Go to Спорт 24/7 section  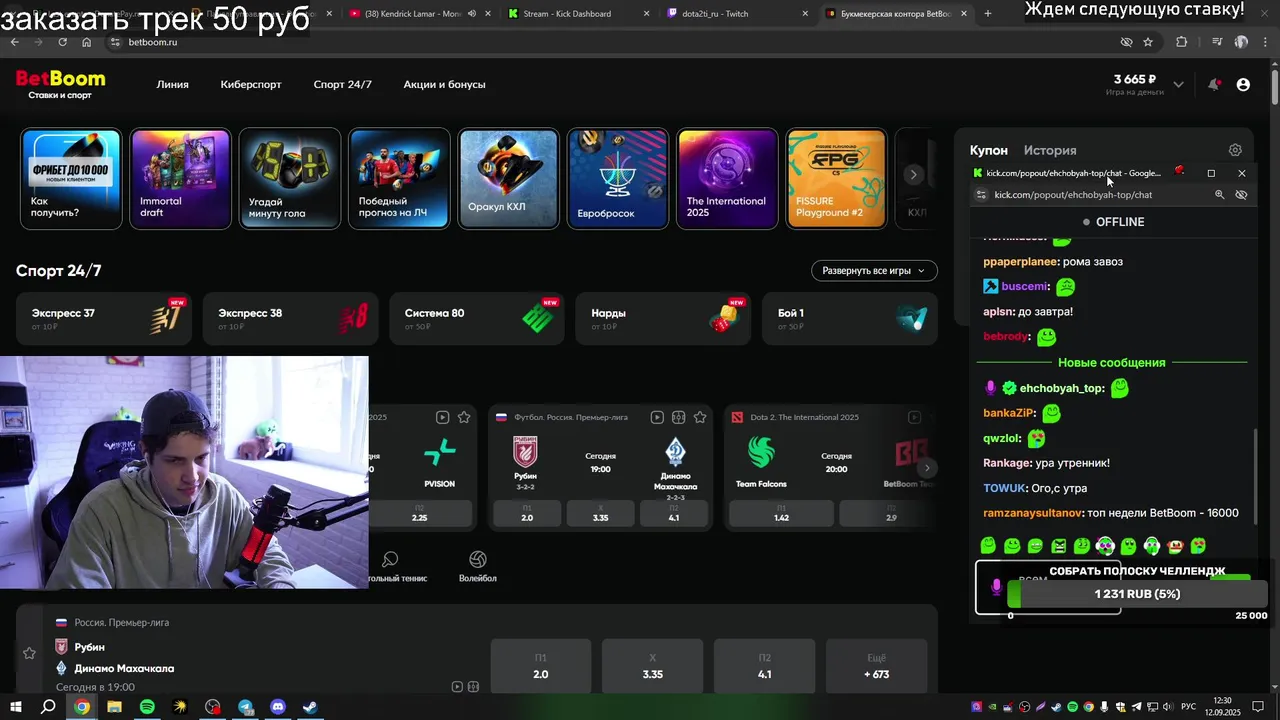pos(342,84)
